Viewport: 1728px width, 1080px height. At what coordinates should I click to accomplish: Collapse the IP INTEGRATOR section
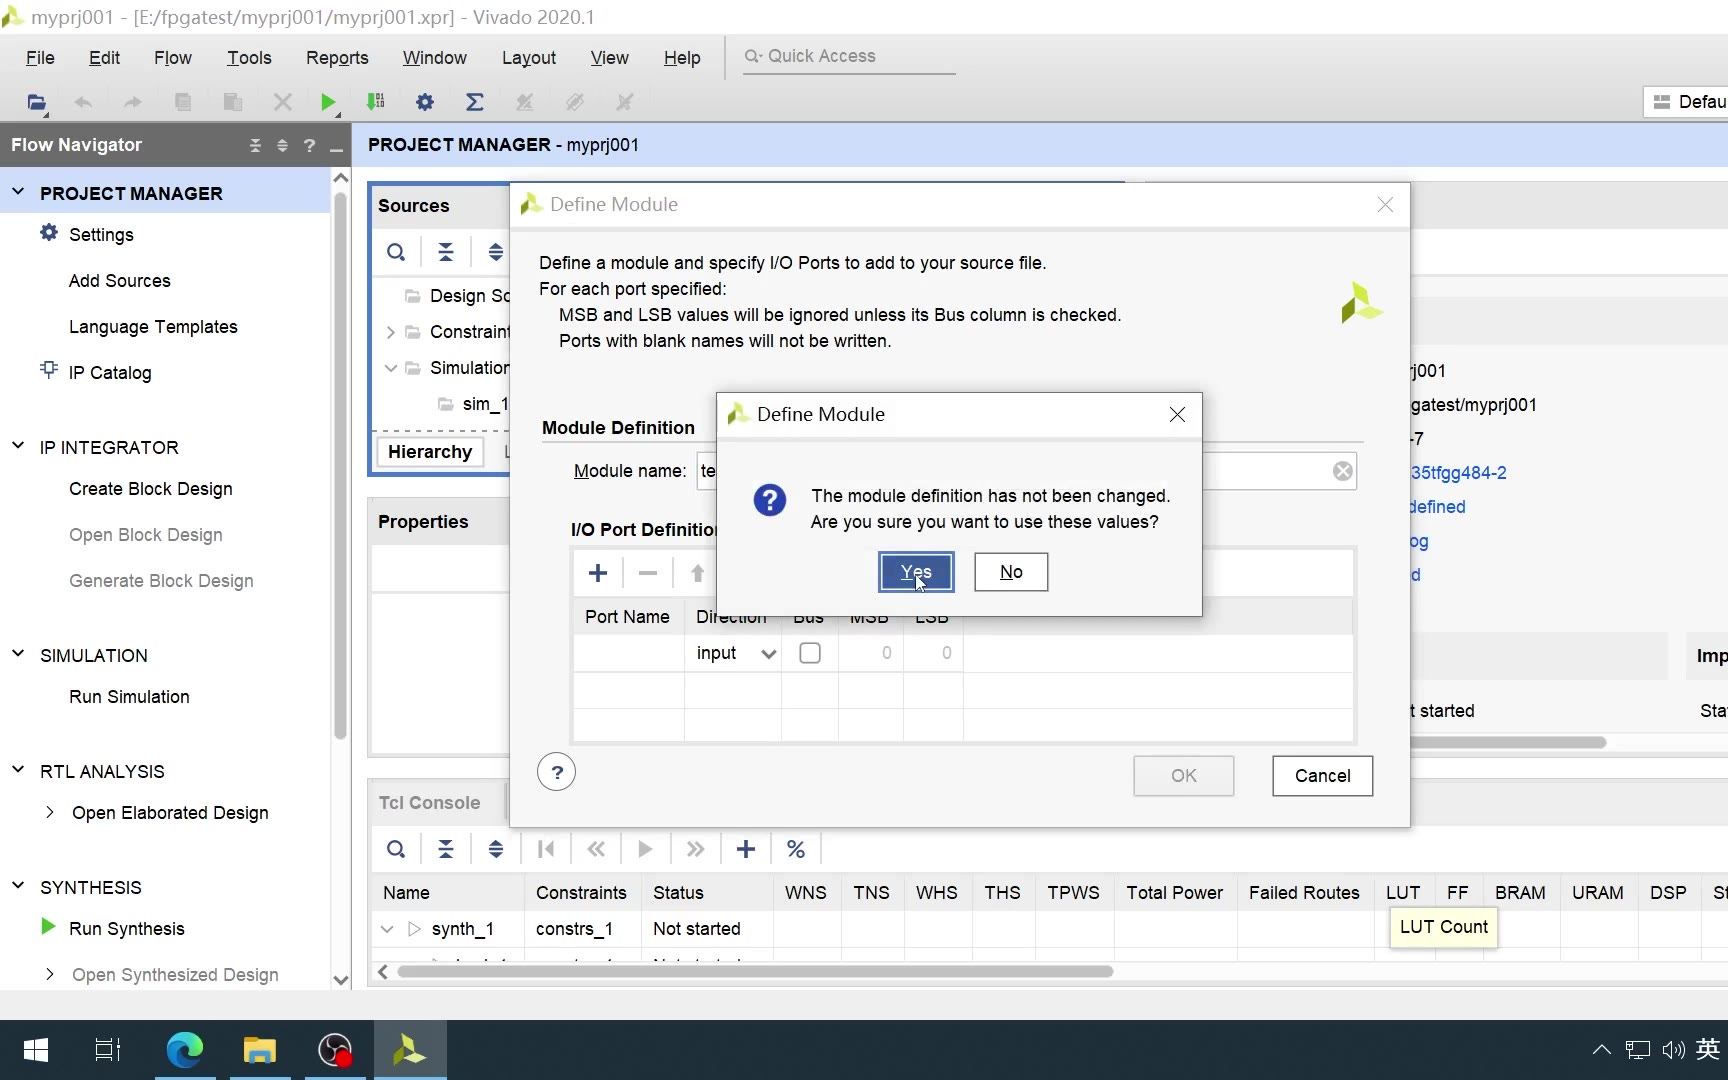(18, 446)
